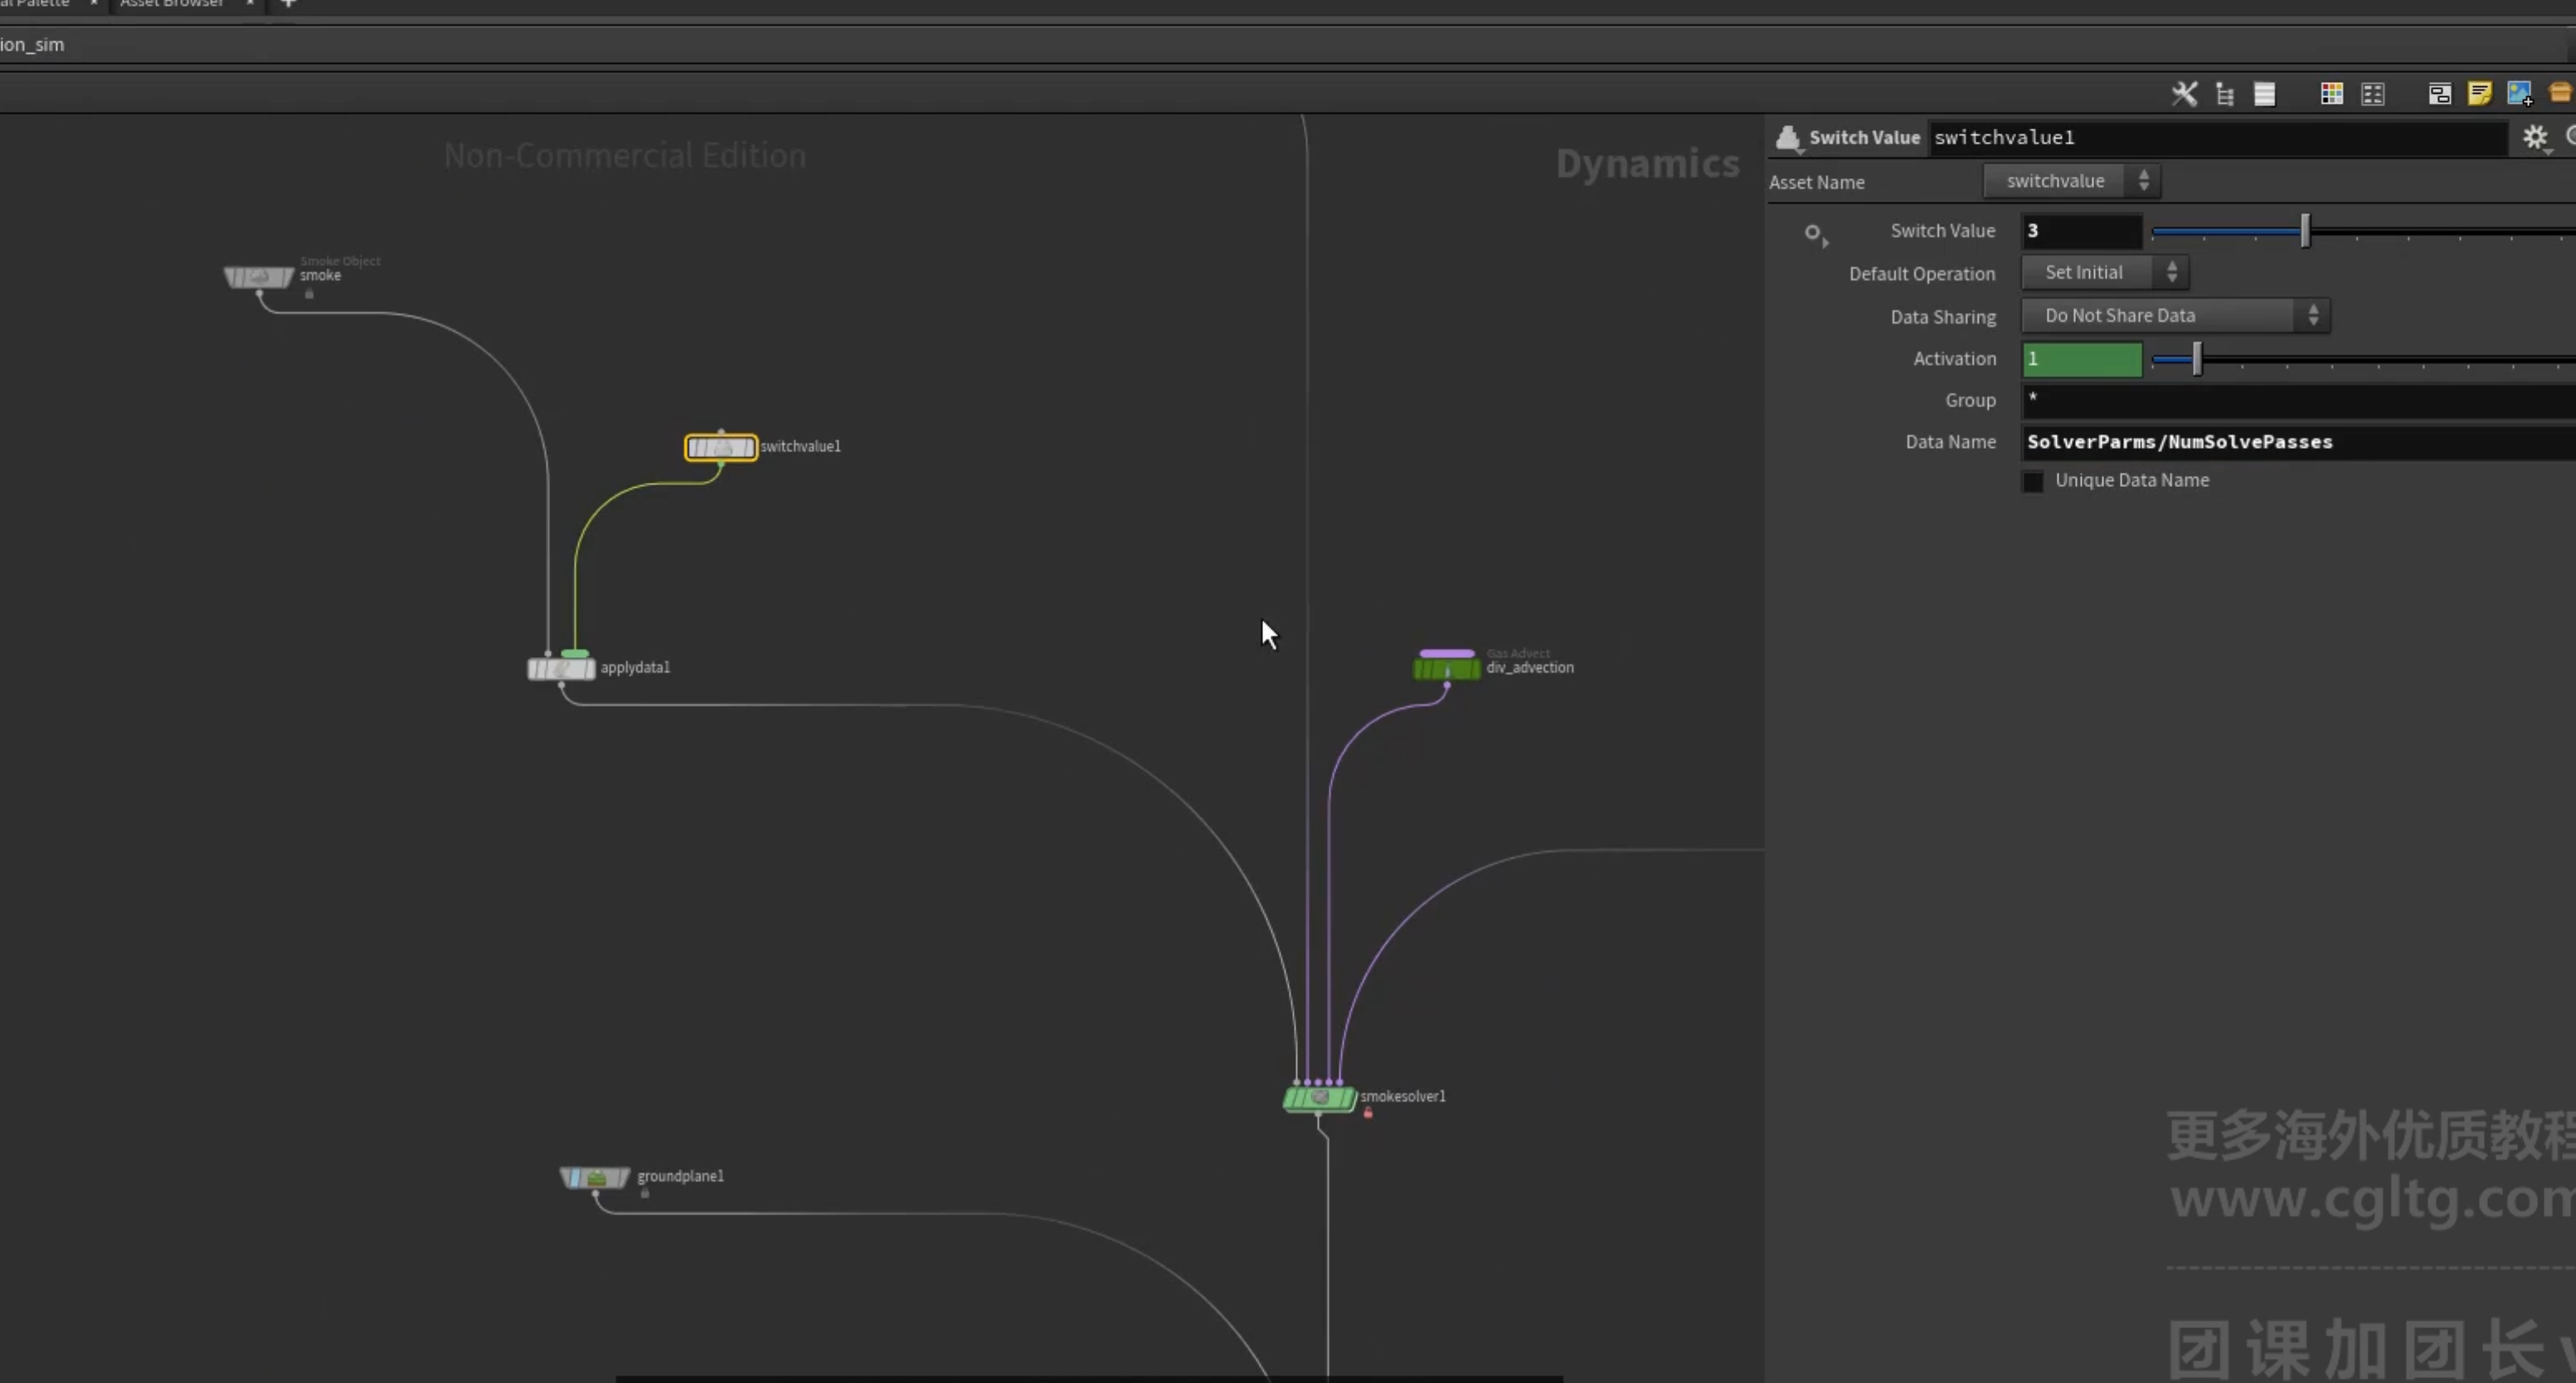Select the smokesolver1 node
The image size is (2576, 1383).
click(1319, 1098)
